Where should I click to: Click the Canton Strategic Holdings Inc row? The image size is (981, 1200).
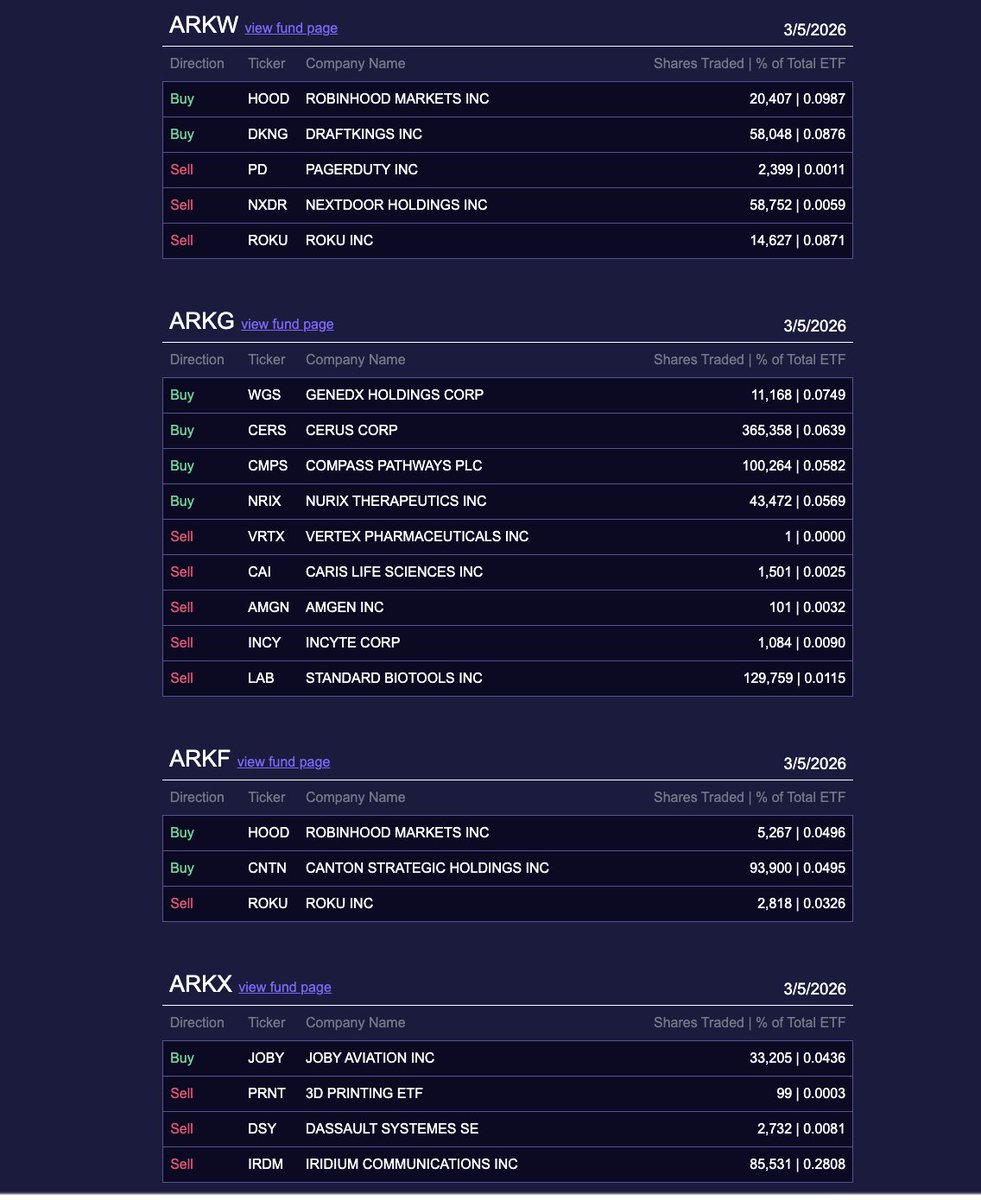coord(507,868)
